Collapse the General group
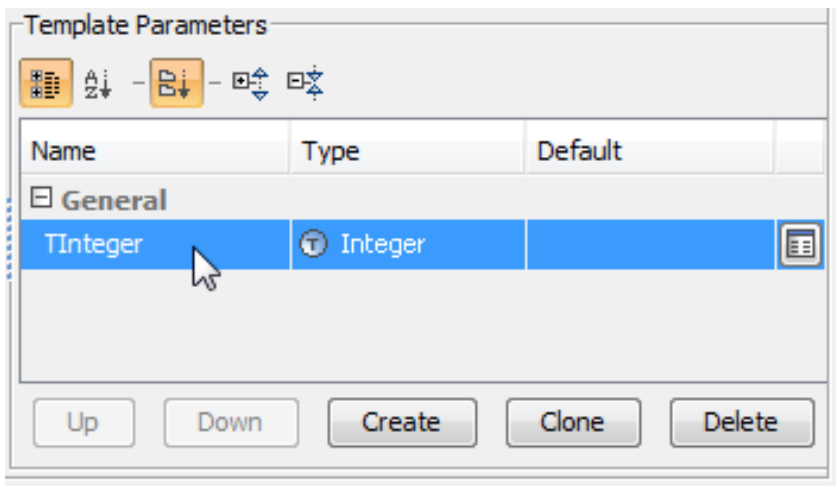Viewport: 838px width, 492px height. point(42,200)
